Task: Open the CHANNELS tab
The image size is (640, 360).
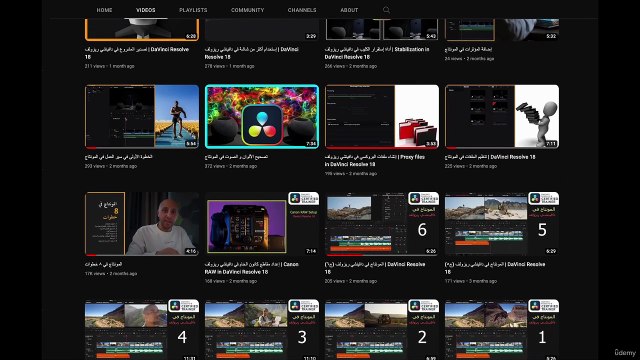Action: (x=302, y=10)
